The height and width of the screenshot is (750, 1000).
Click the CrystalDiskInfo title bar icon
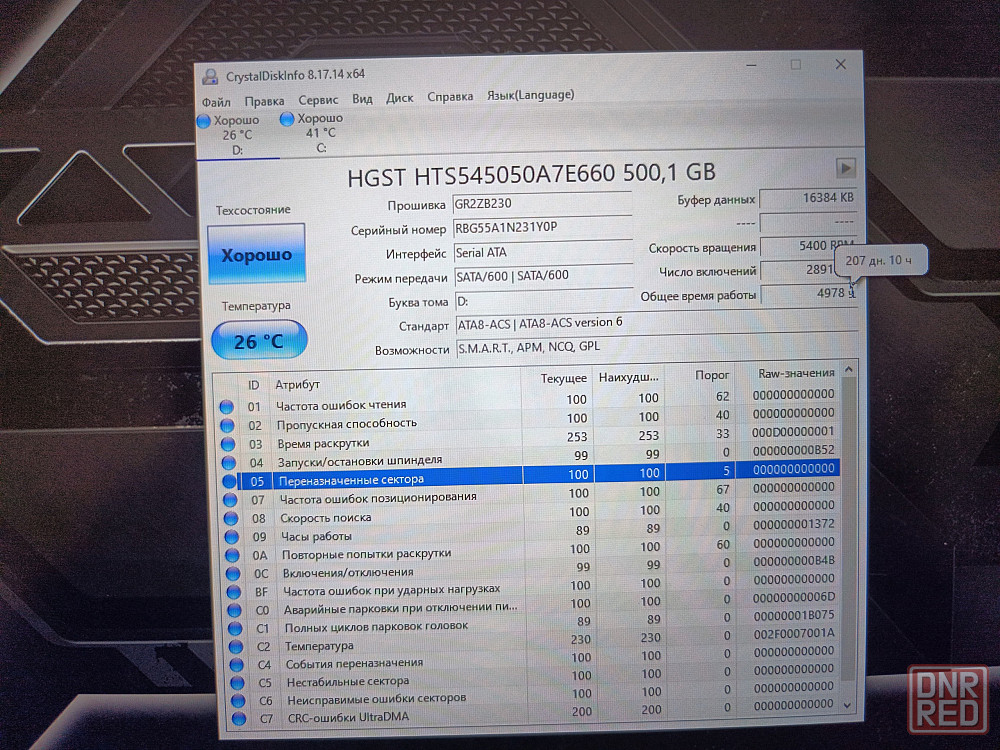pos(210,77)
